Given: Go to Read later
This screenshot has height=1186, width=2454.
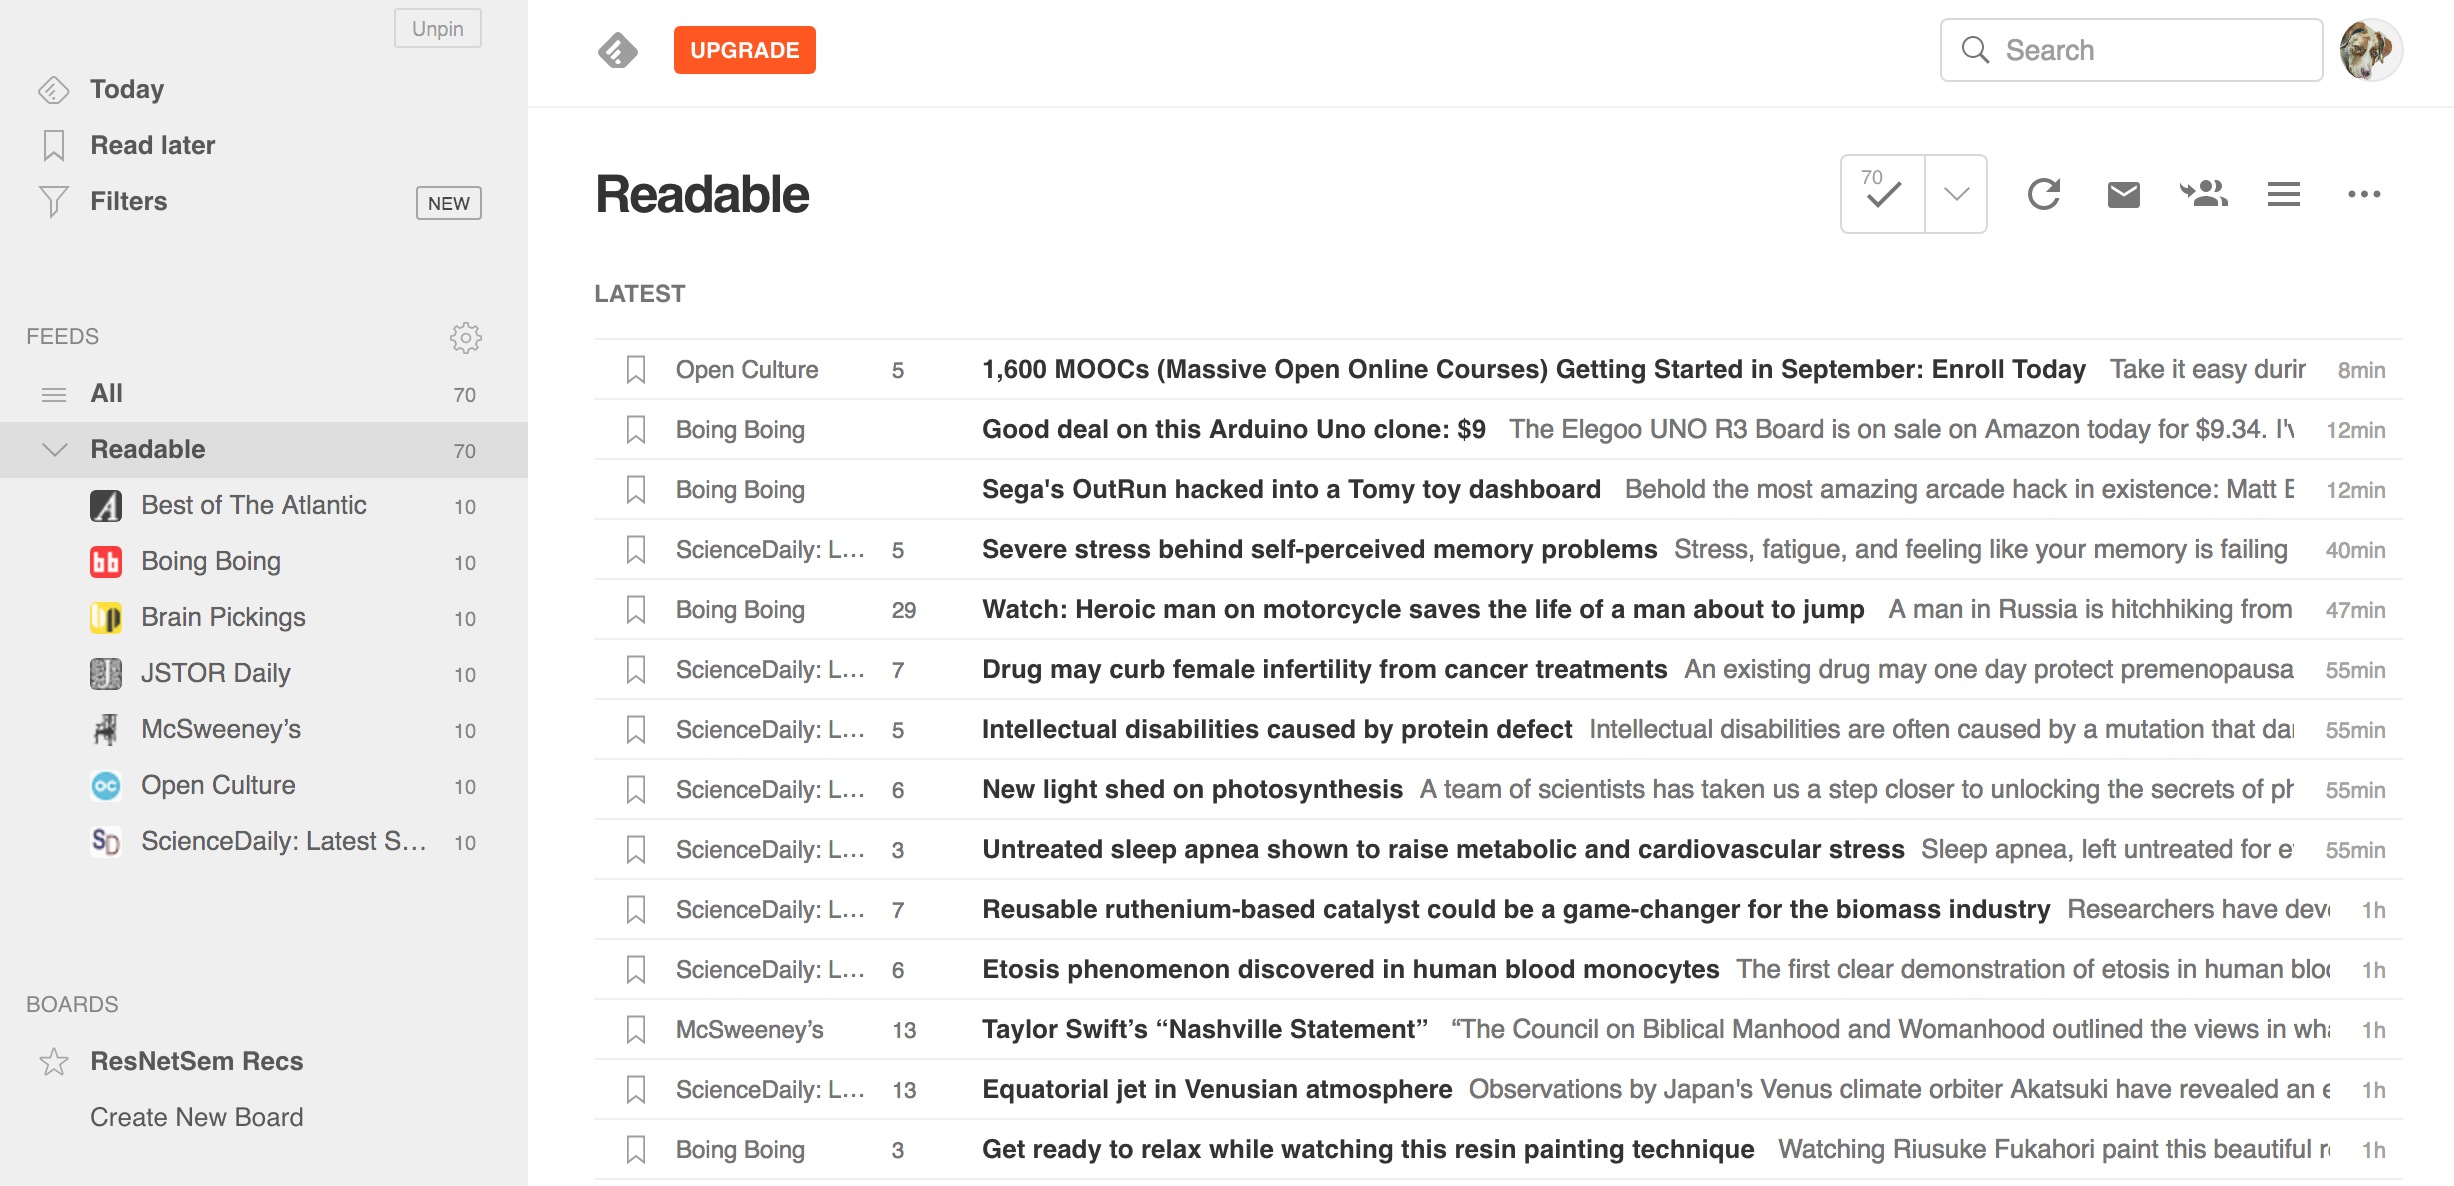Looking at the screenshot, I should pyautogui.click(x=152, y=145).
